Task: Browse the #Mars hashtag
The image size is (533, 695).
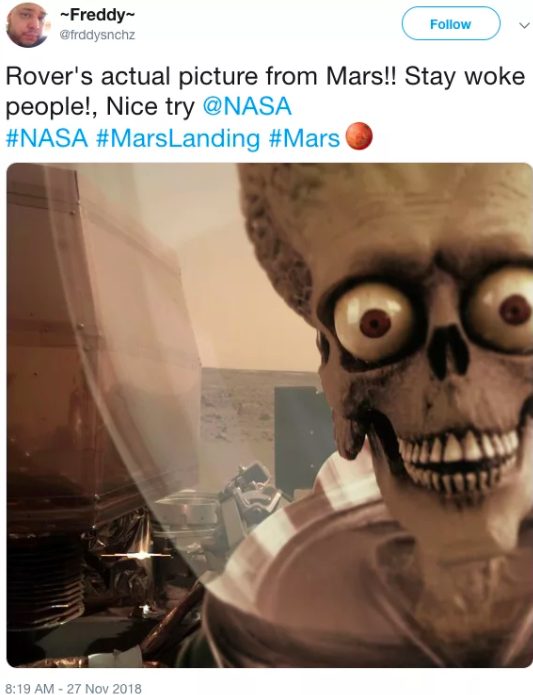Action: 304,137
